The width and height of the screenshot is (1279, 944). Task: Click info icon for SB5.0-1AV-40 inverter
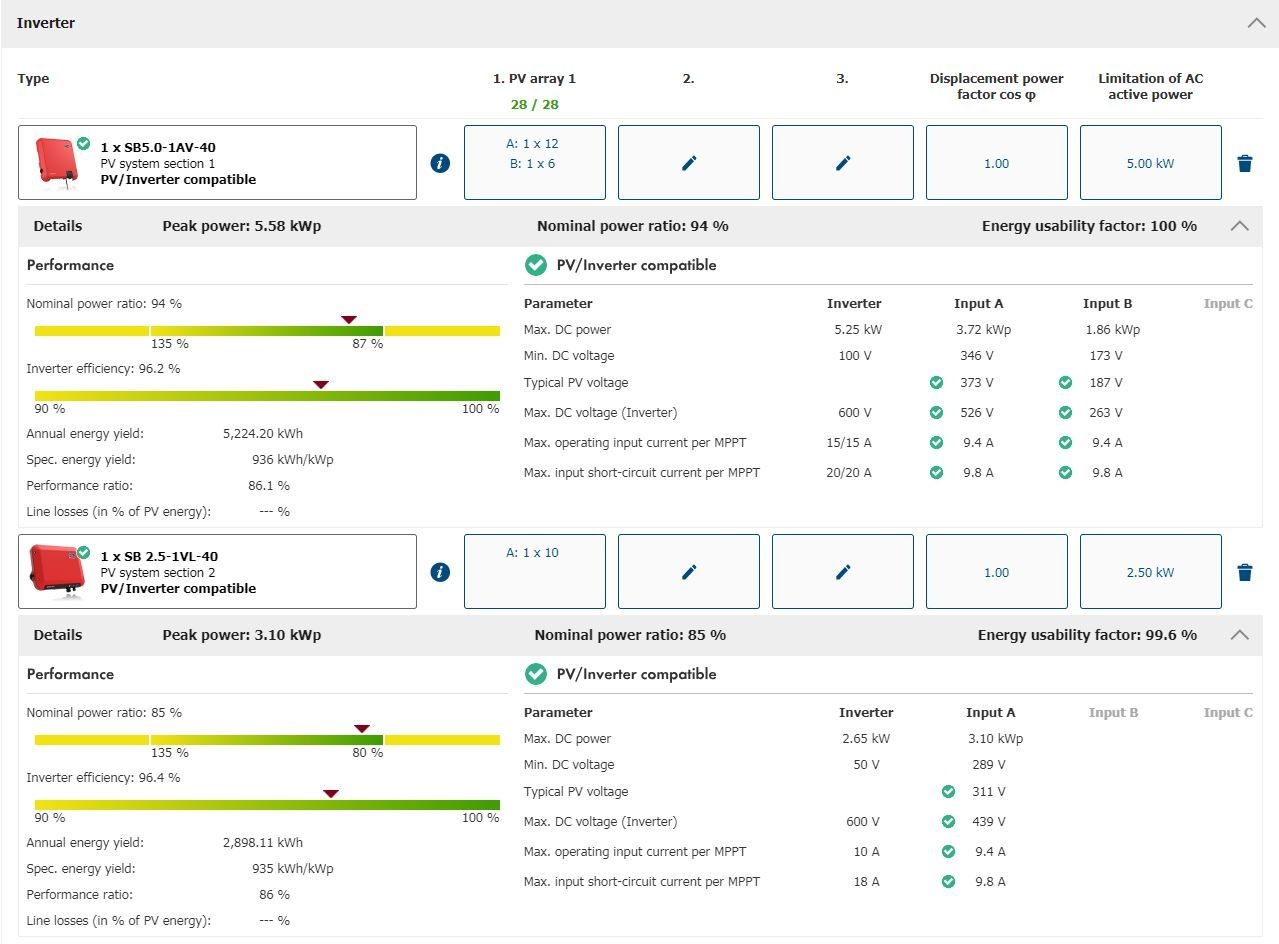(440, 163)
